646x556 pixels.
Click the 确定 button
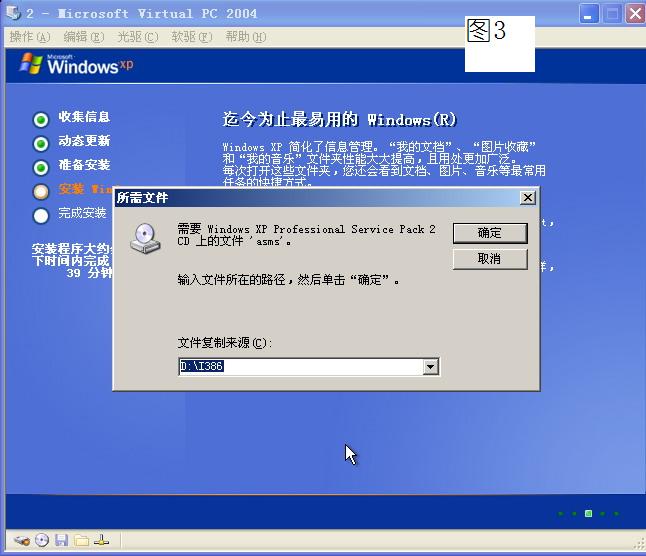pyautogui.click(x=490, y=233)
